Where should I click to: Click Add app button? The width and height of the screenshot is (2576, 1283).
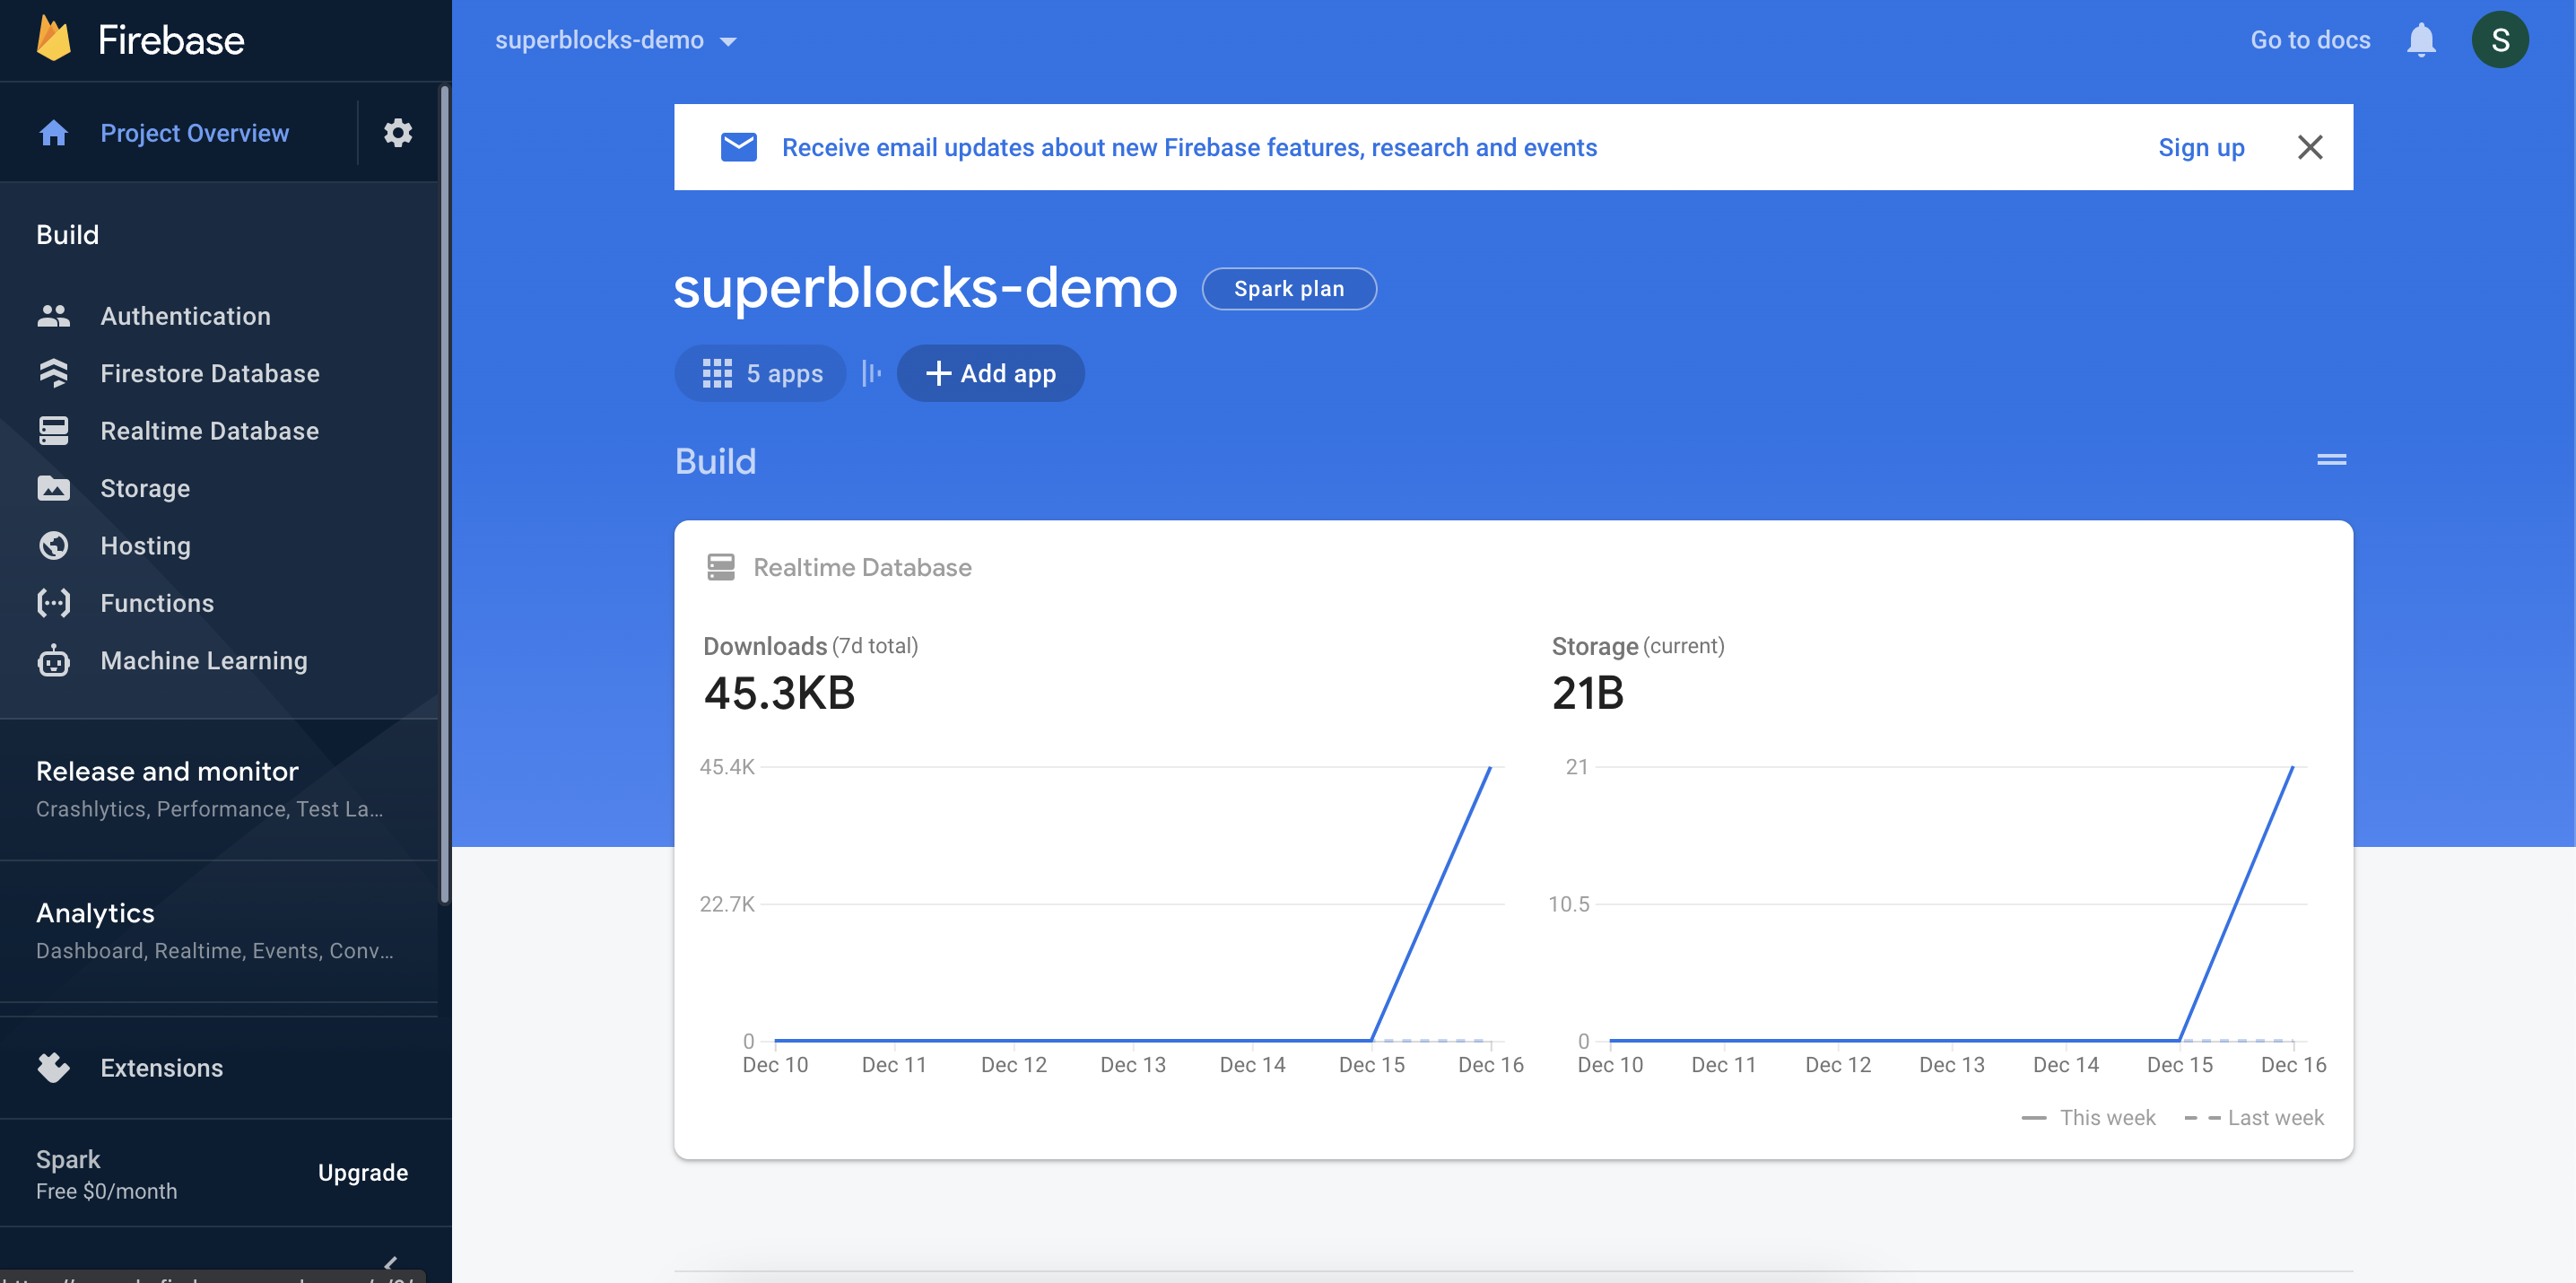coord(989,373)
